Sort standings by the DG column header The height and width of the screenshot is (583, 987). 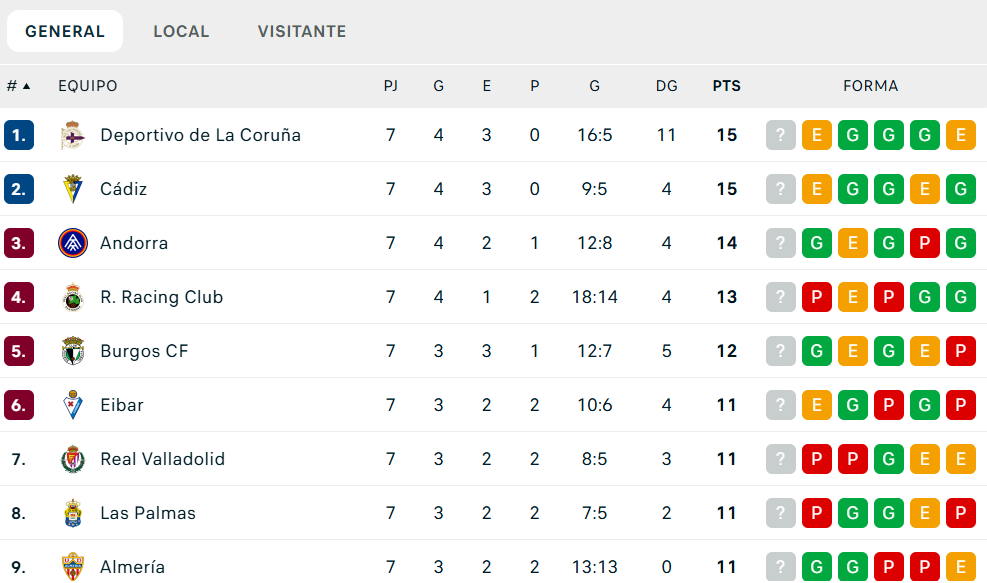(x=667, y=86)
